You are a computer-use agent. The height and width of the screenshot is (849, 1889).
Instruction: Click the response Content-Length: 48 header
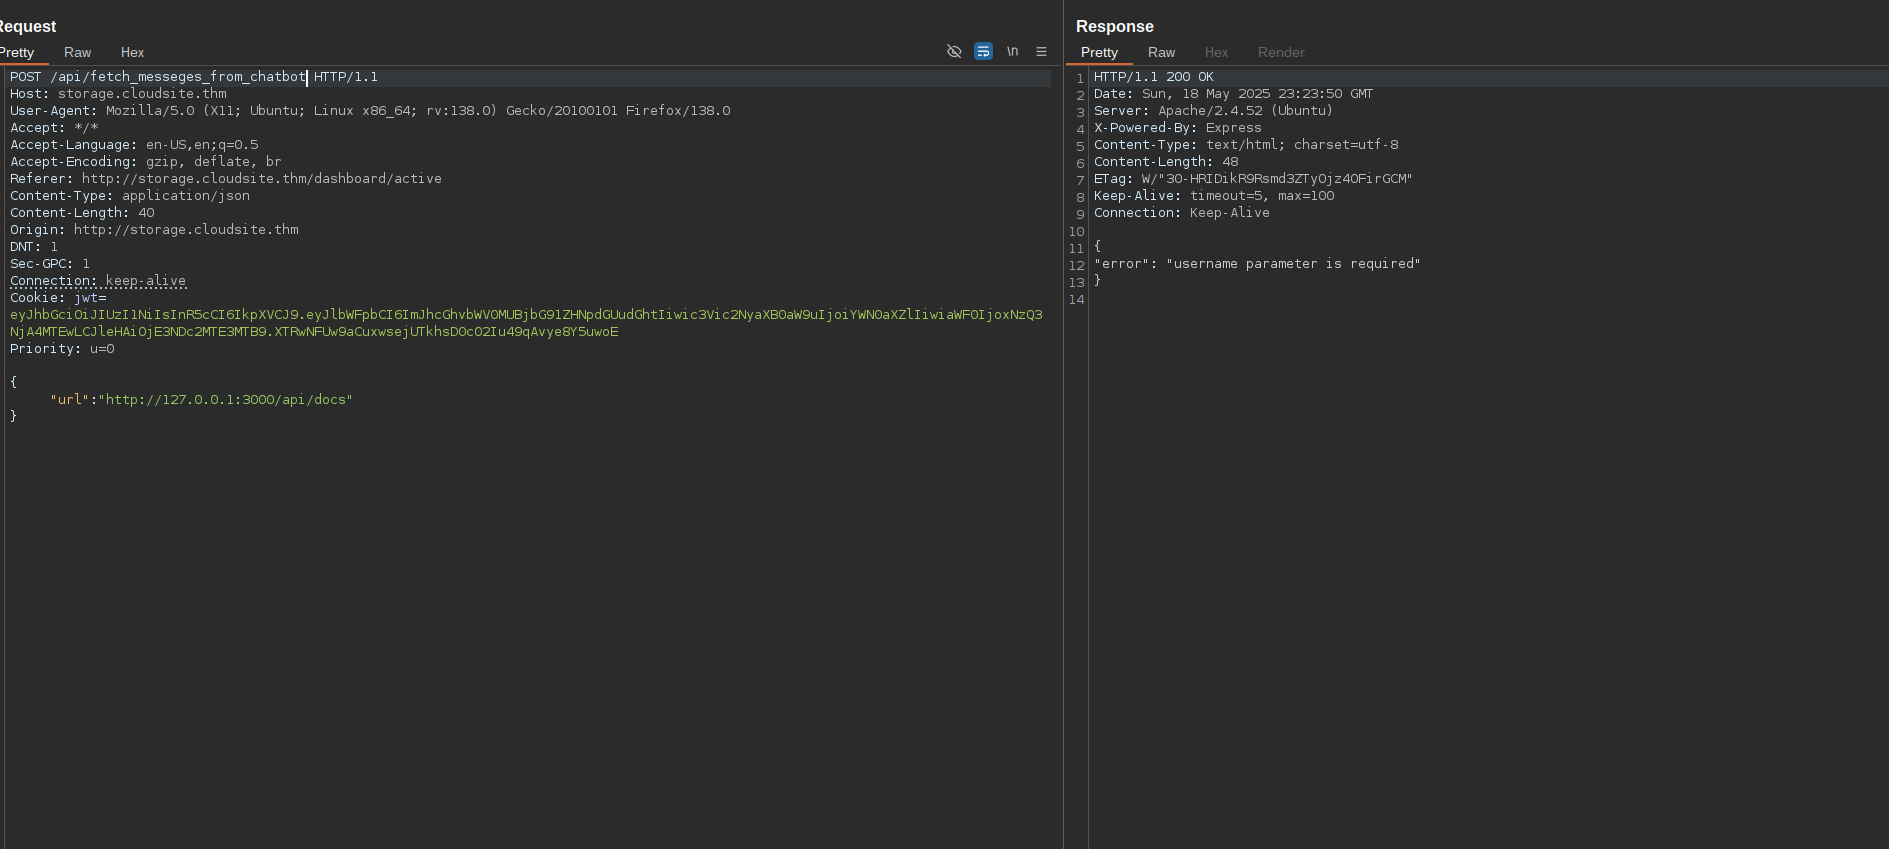tap(1166, 162)
